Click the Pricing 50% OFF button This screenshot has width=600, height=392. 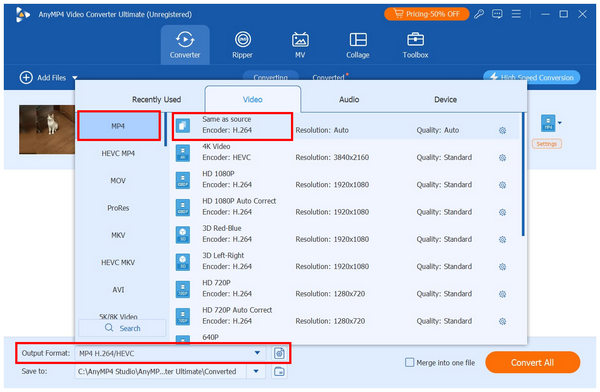[426, 14]
